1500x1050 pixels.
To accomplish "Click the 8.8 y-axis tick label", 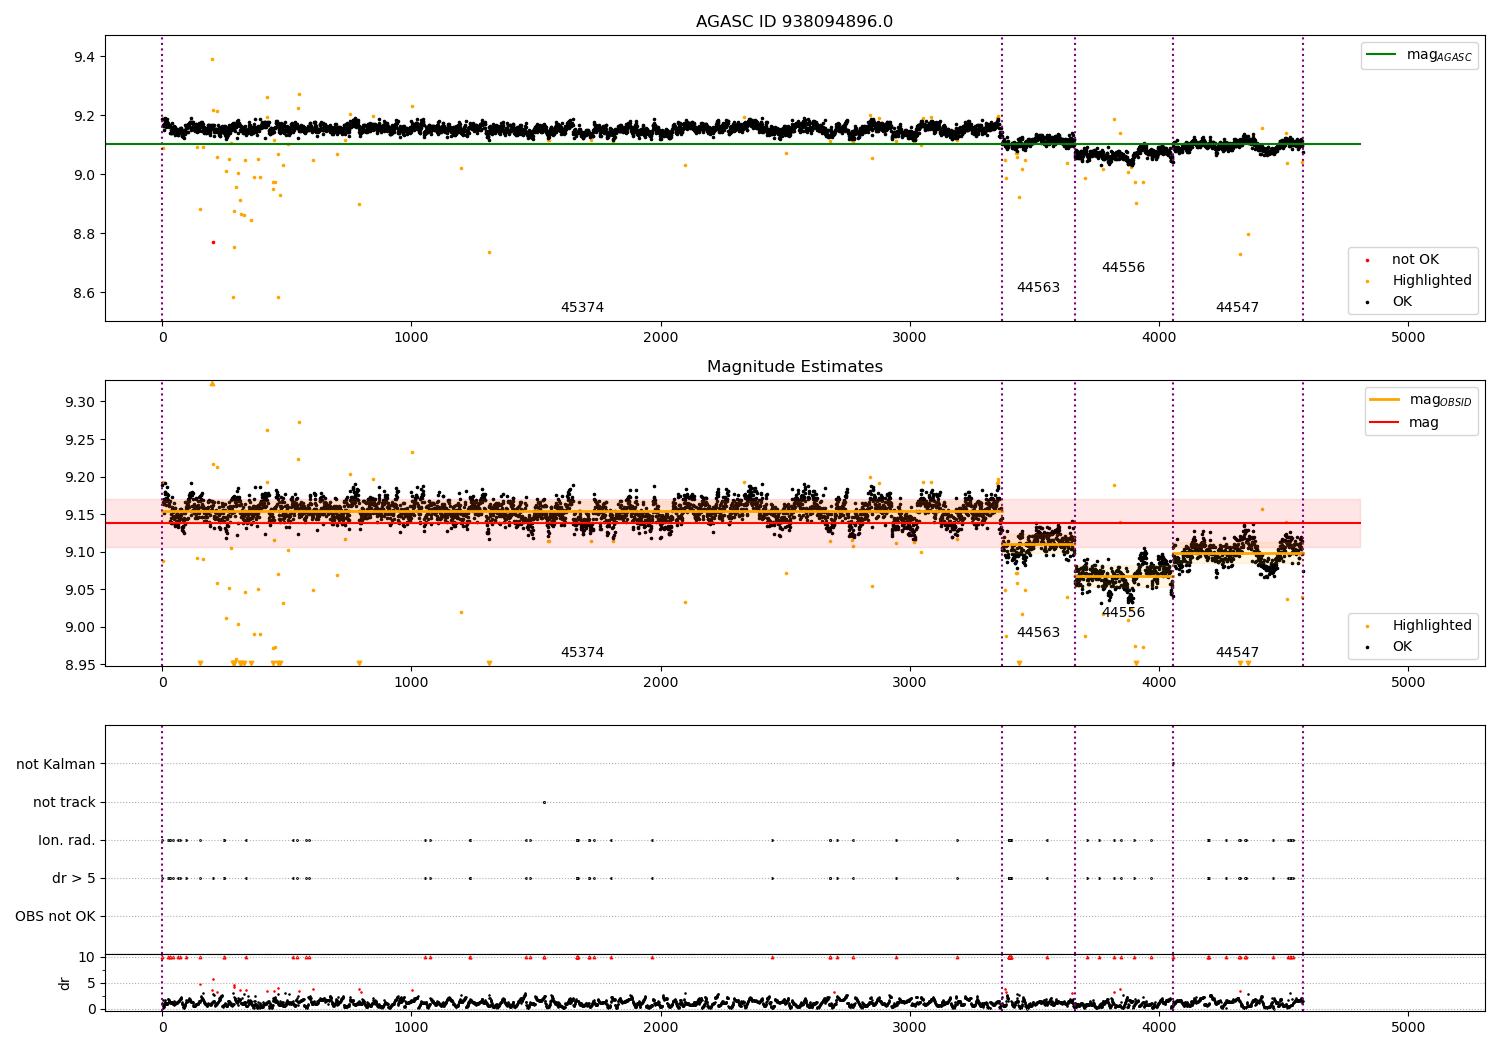I will tap(84, 235).
